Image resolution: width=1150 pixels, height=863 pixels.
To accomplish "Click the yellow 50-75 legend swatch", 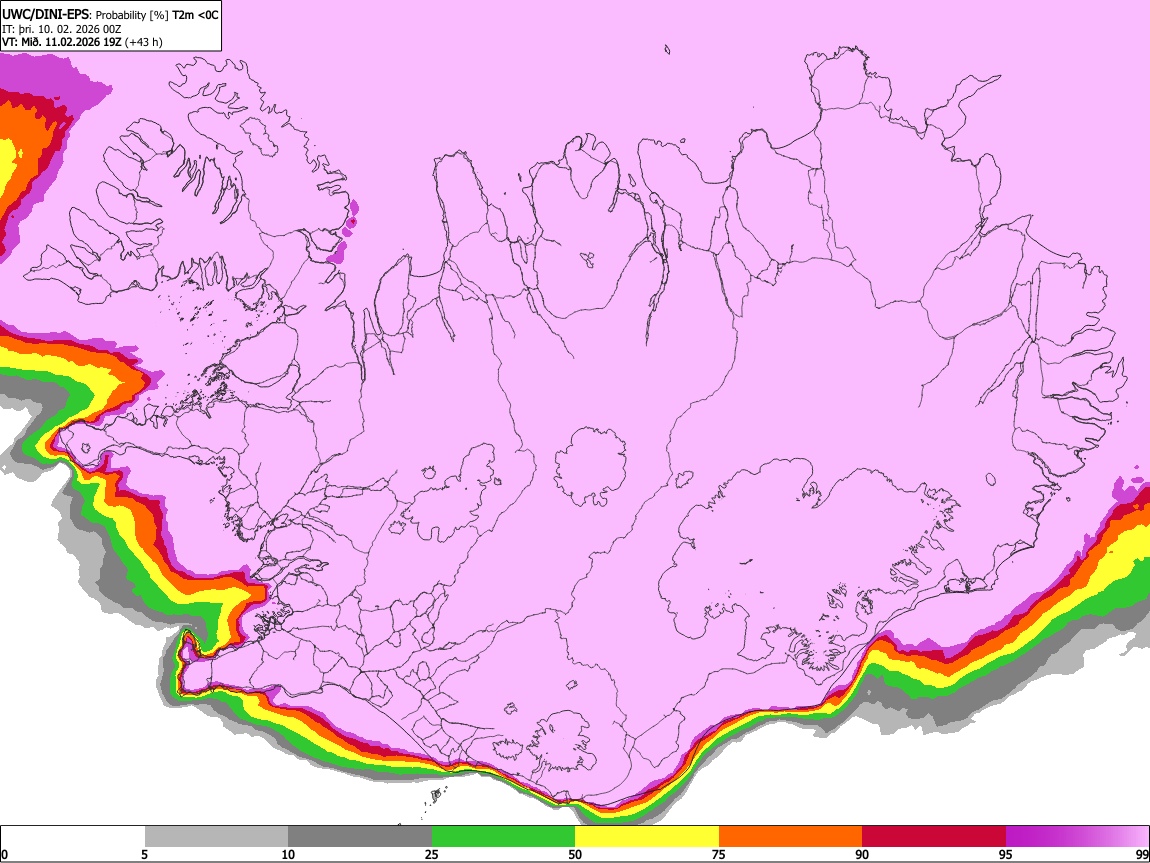I will 647,837.
